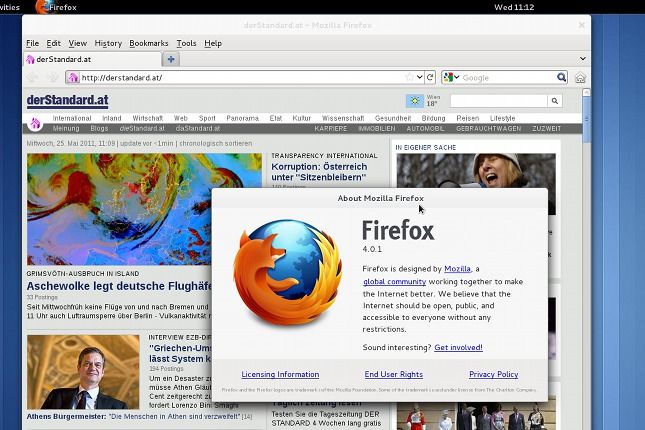
Task: Open the Kultur section
Action: point(302,118)
